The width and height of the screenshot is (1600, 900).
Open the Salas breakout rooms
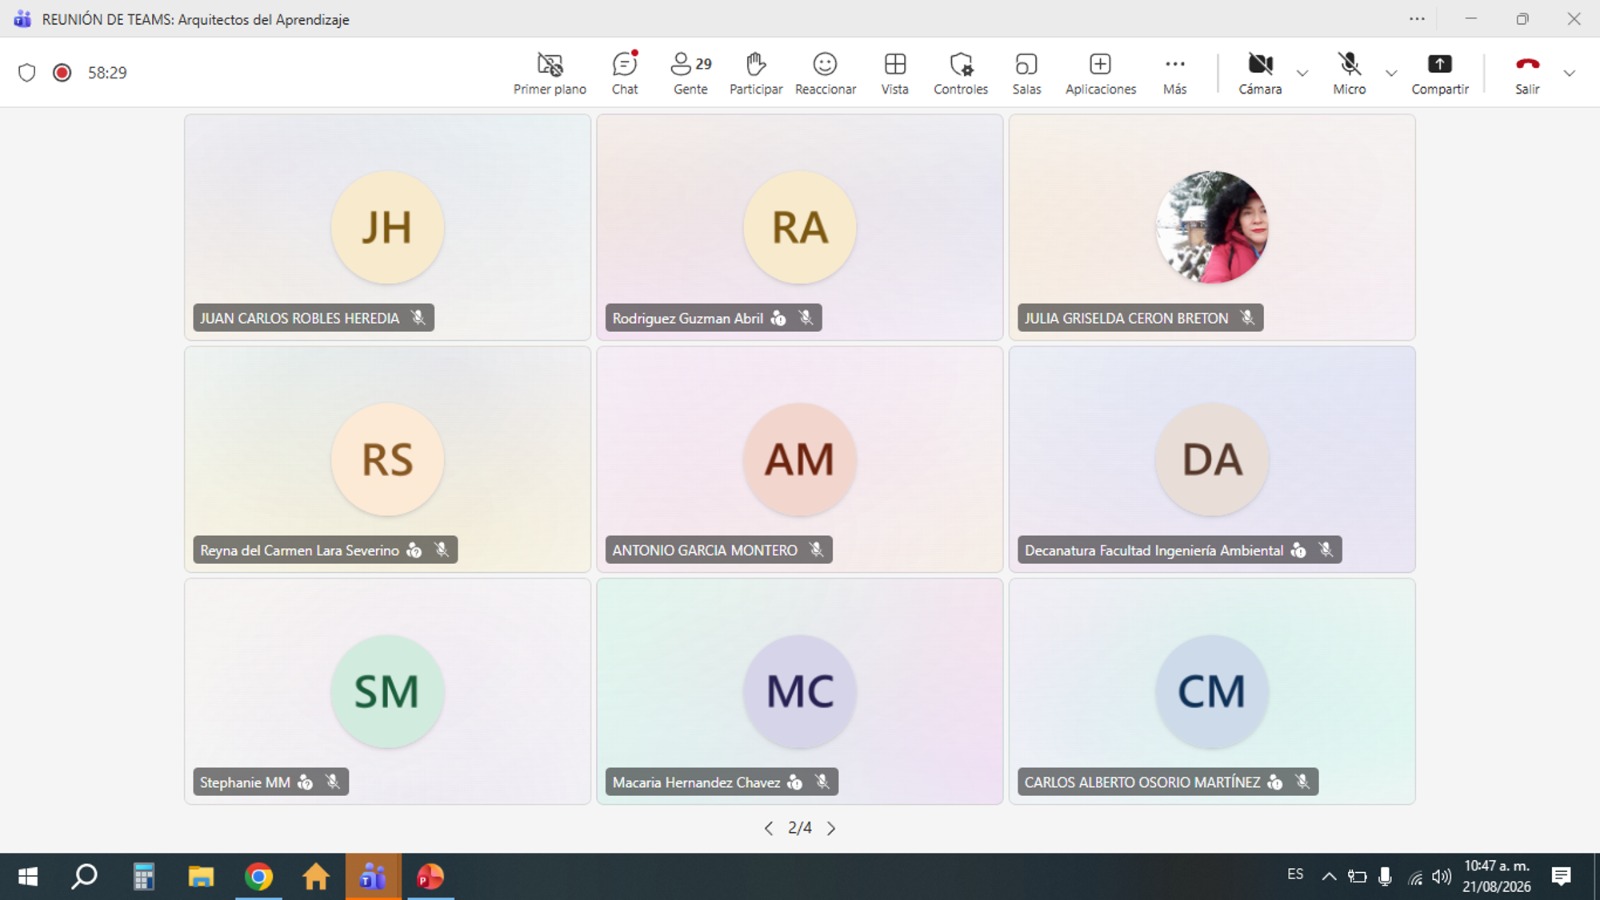[x=1026, y=73]
